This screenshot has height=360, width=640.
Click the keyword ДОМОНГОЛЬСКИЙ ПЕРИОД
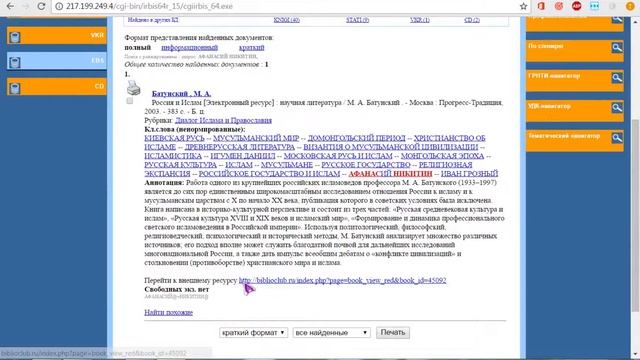(356, 138)
